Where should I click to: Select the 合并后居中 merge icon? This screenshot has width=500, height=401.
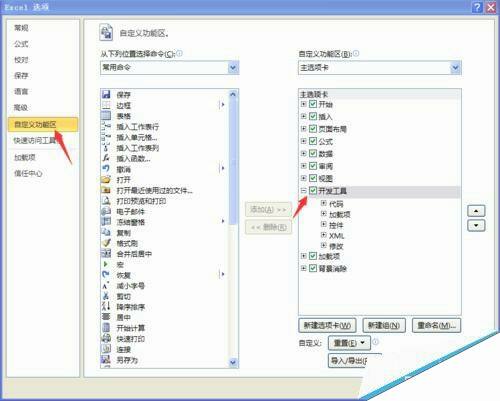click(x=106, y=254)
